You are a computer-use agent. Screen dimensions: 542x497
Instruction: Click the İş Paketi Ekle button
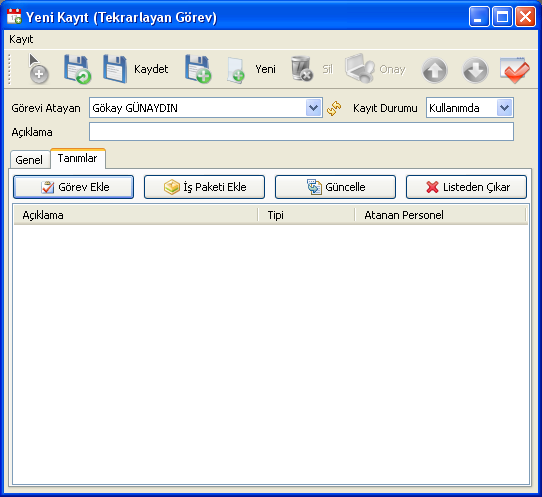click(204, 187)
